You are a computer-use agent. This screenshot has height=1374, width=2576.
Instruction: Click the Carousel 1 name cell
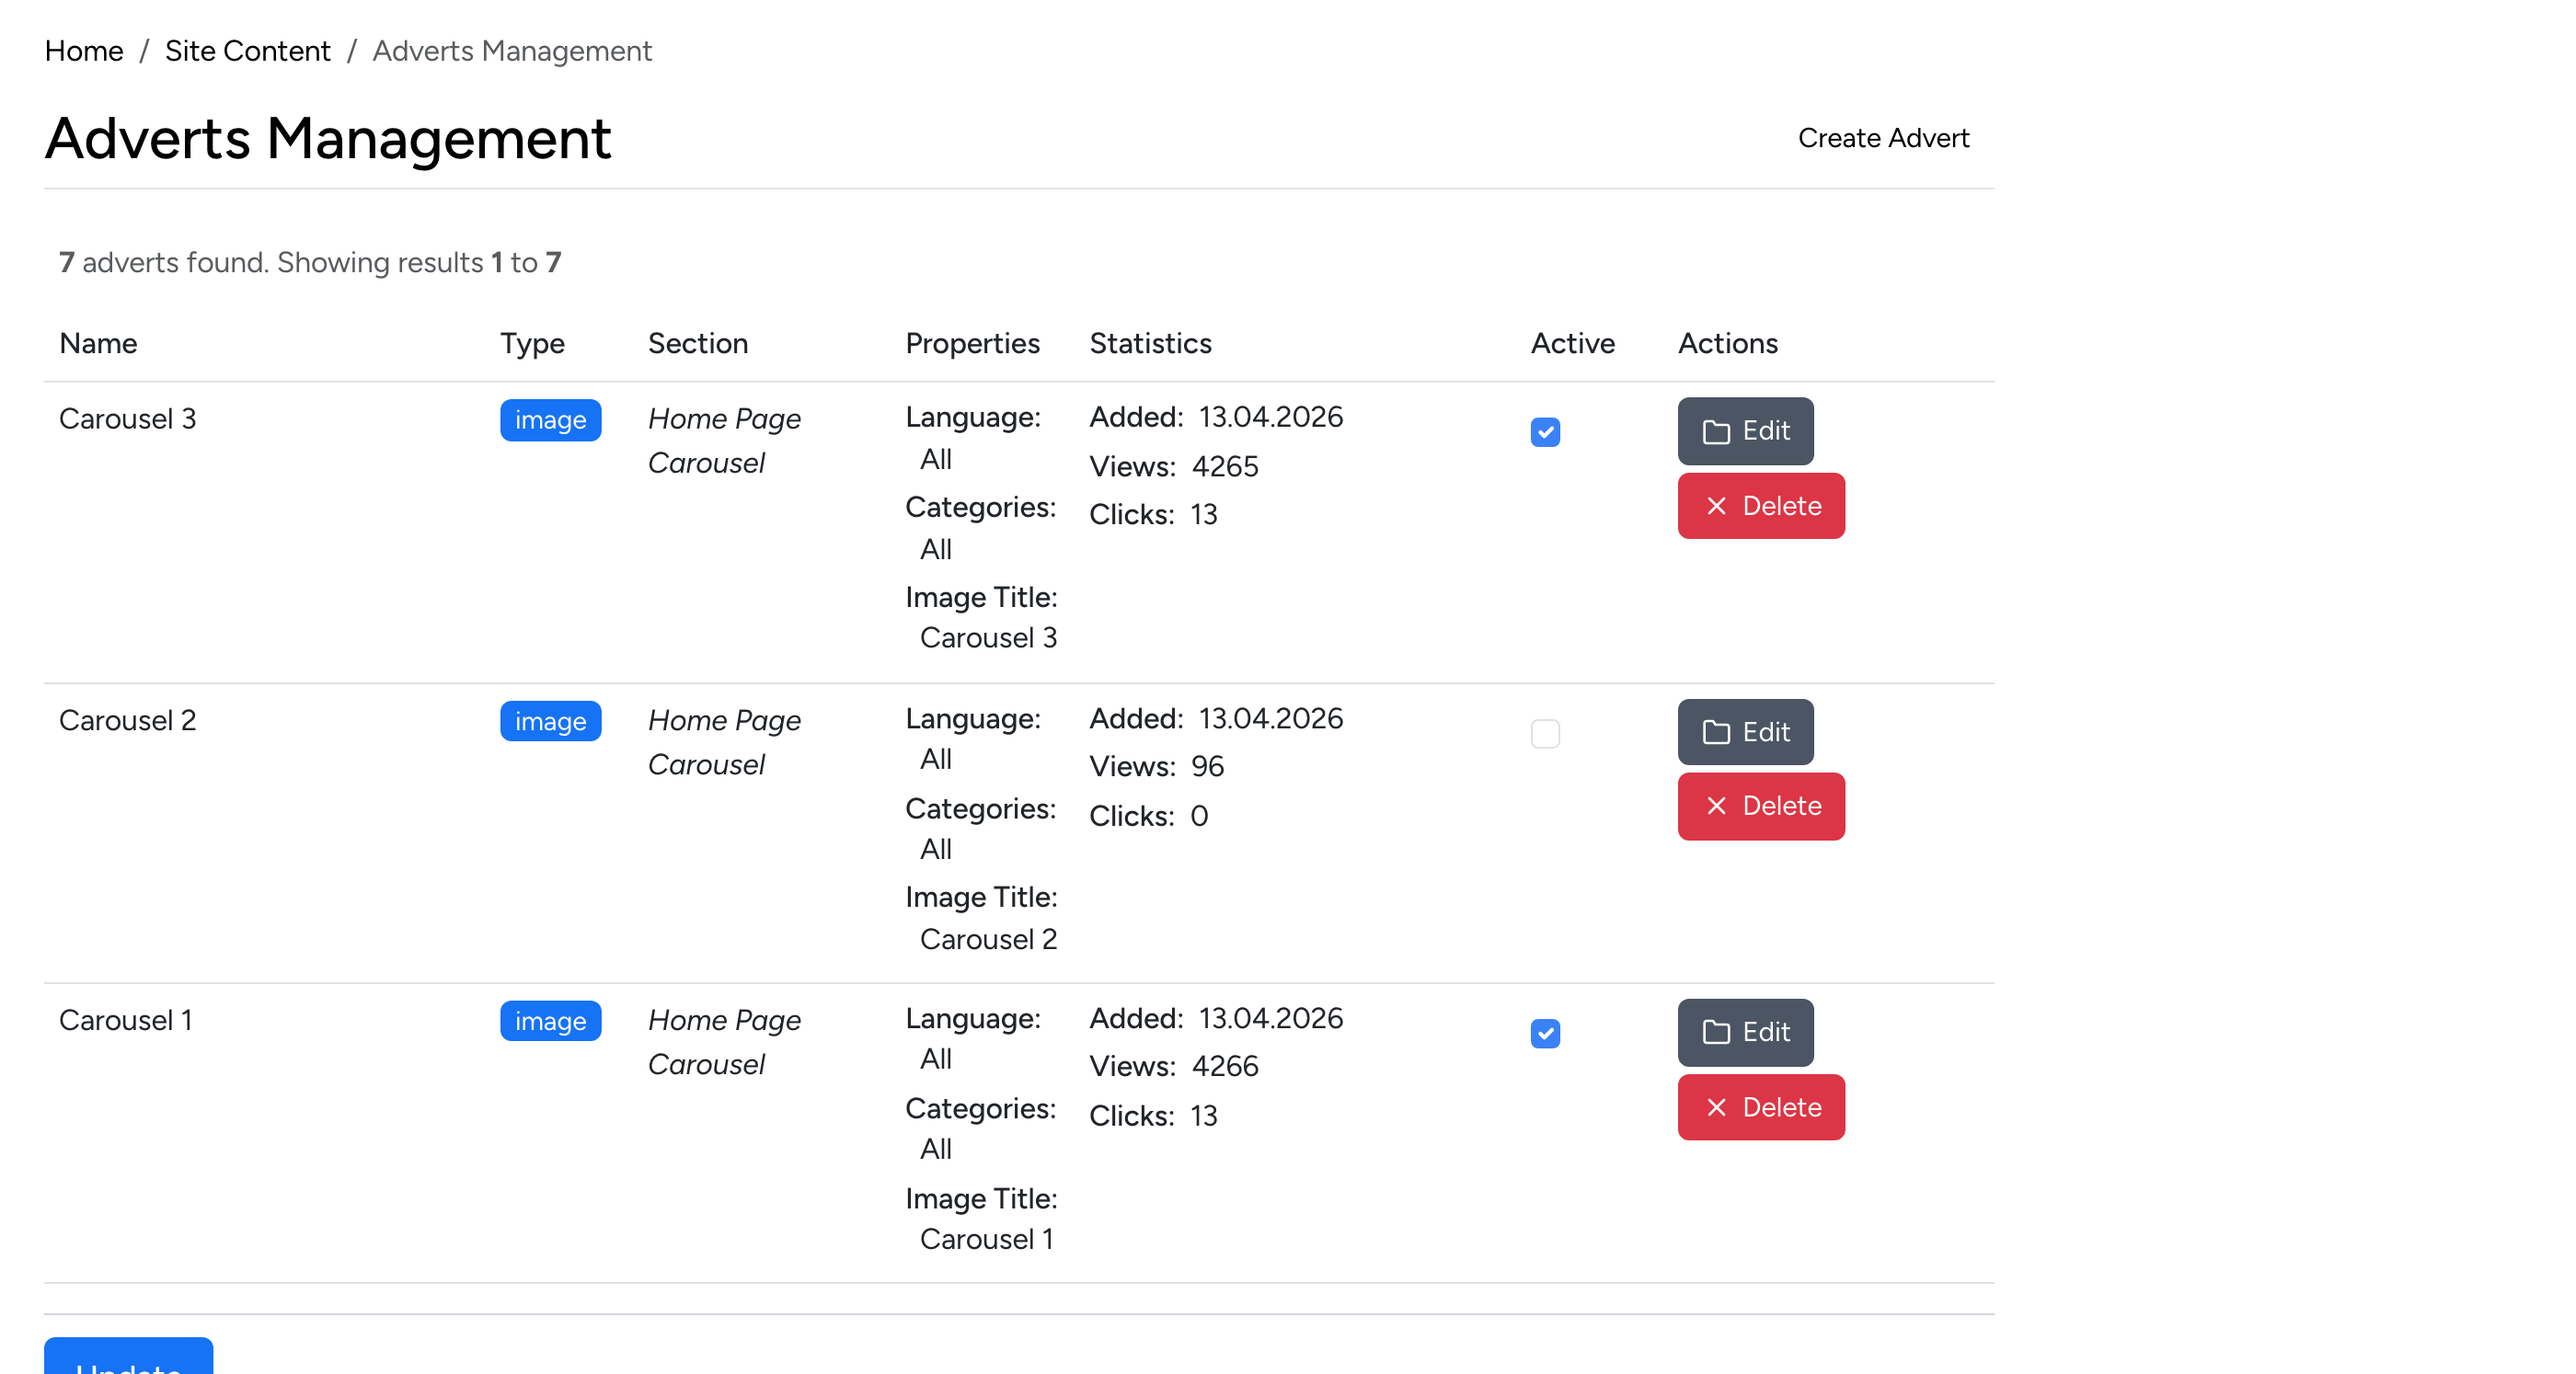(125, 1020)
